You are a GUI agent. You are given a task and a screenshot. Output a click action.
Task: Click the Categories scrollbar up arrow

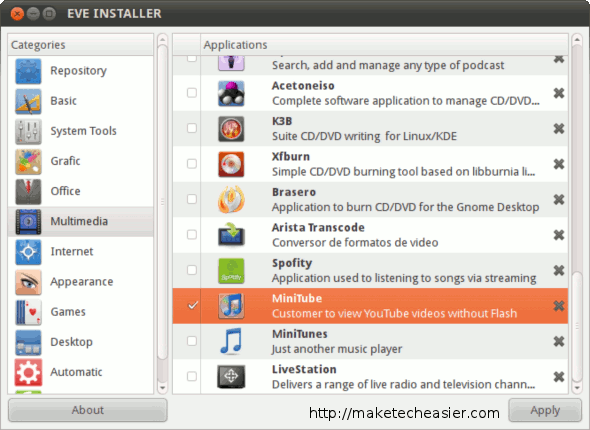pyautogui.click(x=163, y=39)
